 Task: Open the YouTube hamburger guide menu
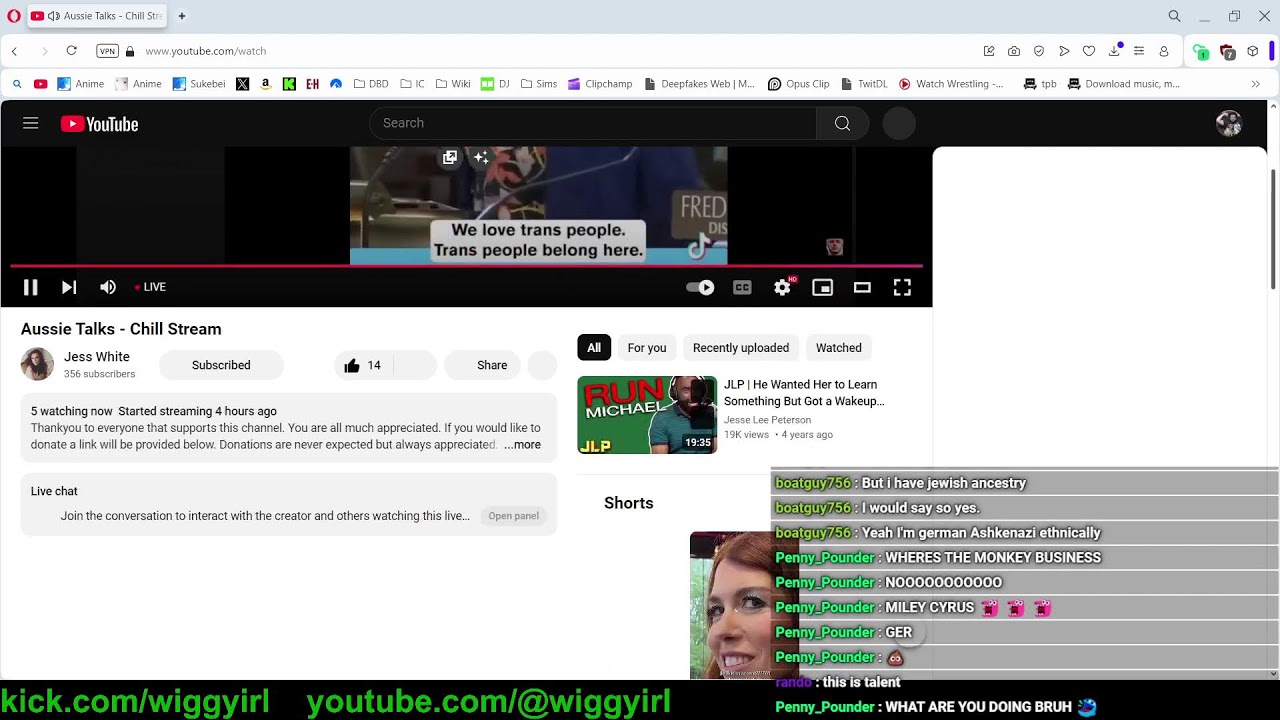click(x=31, y=123)
